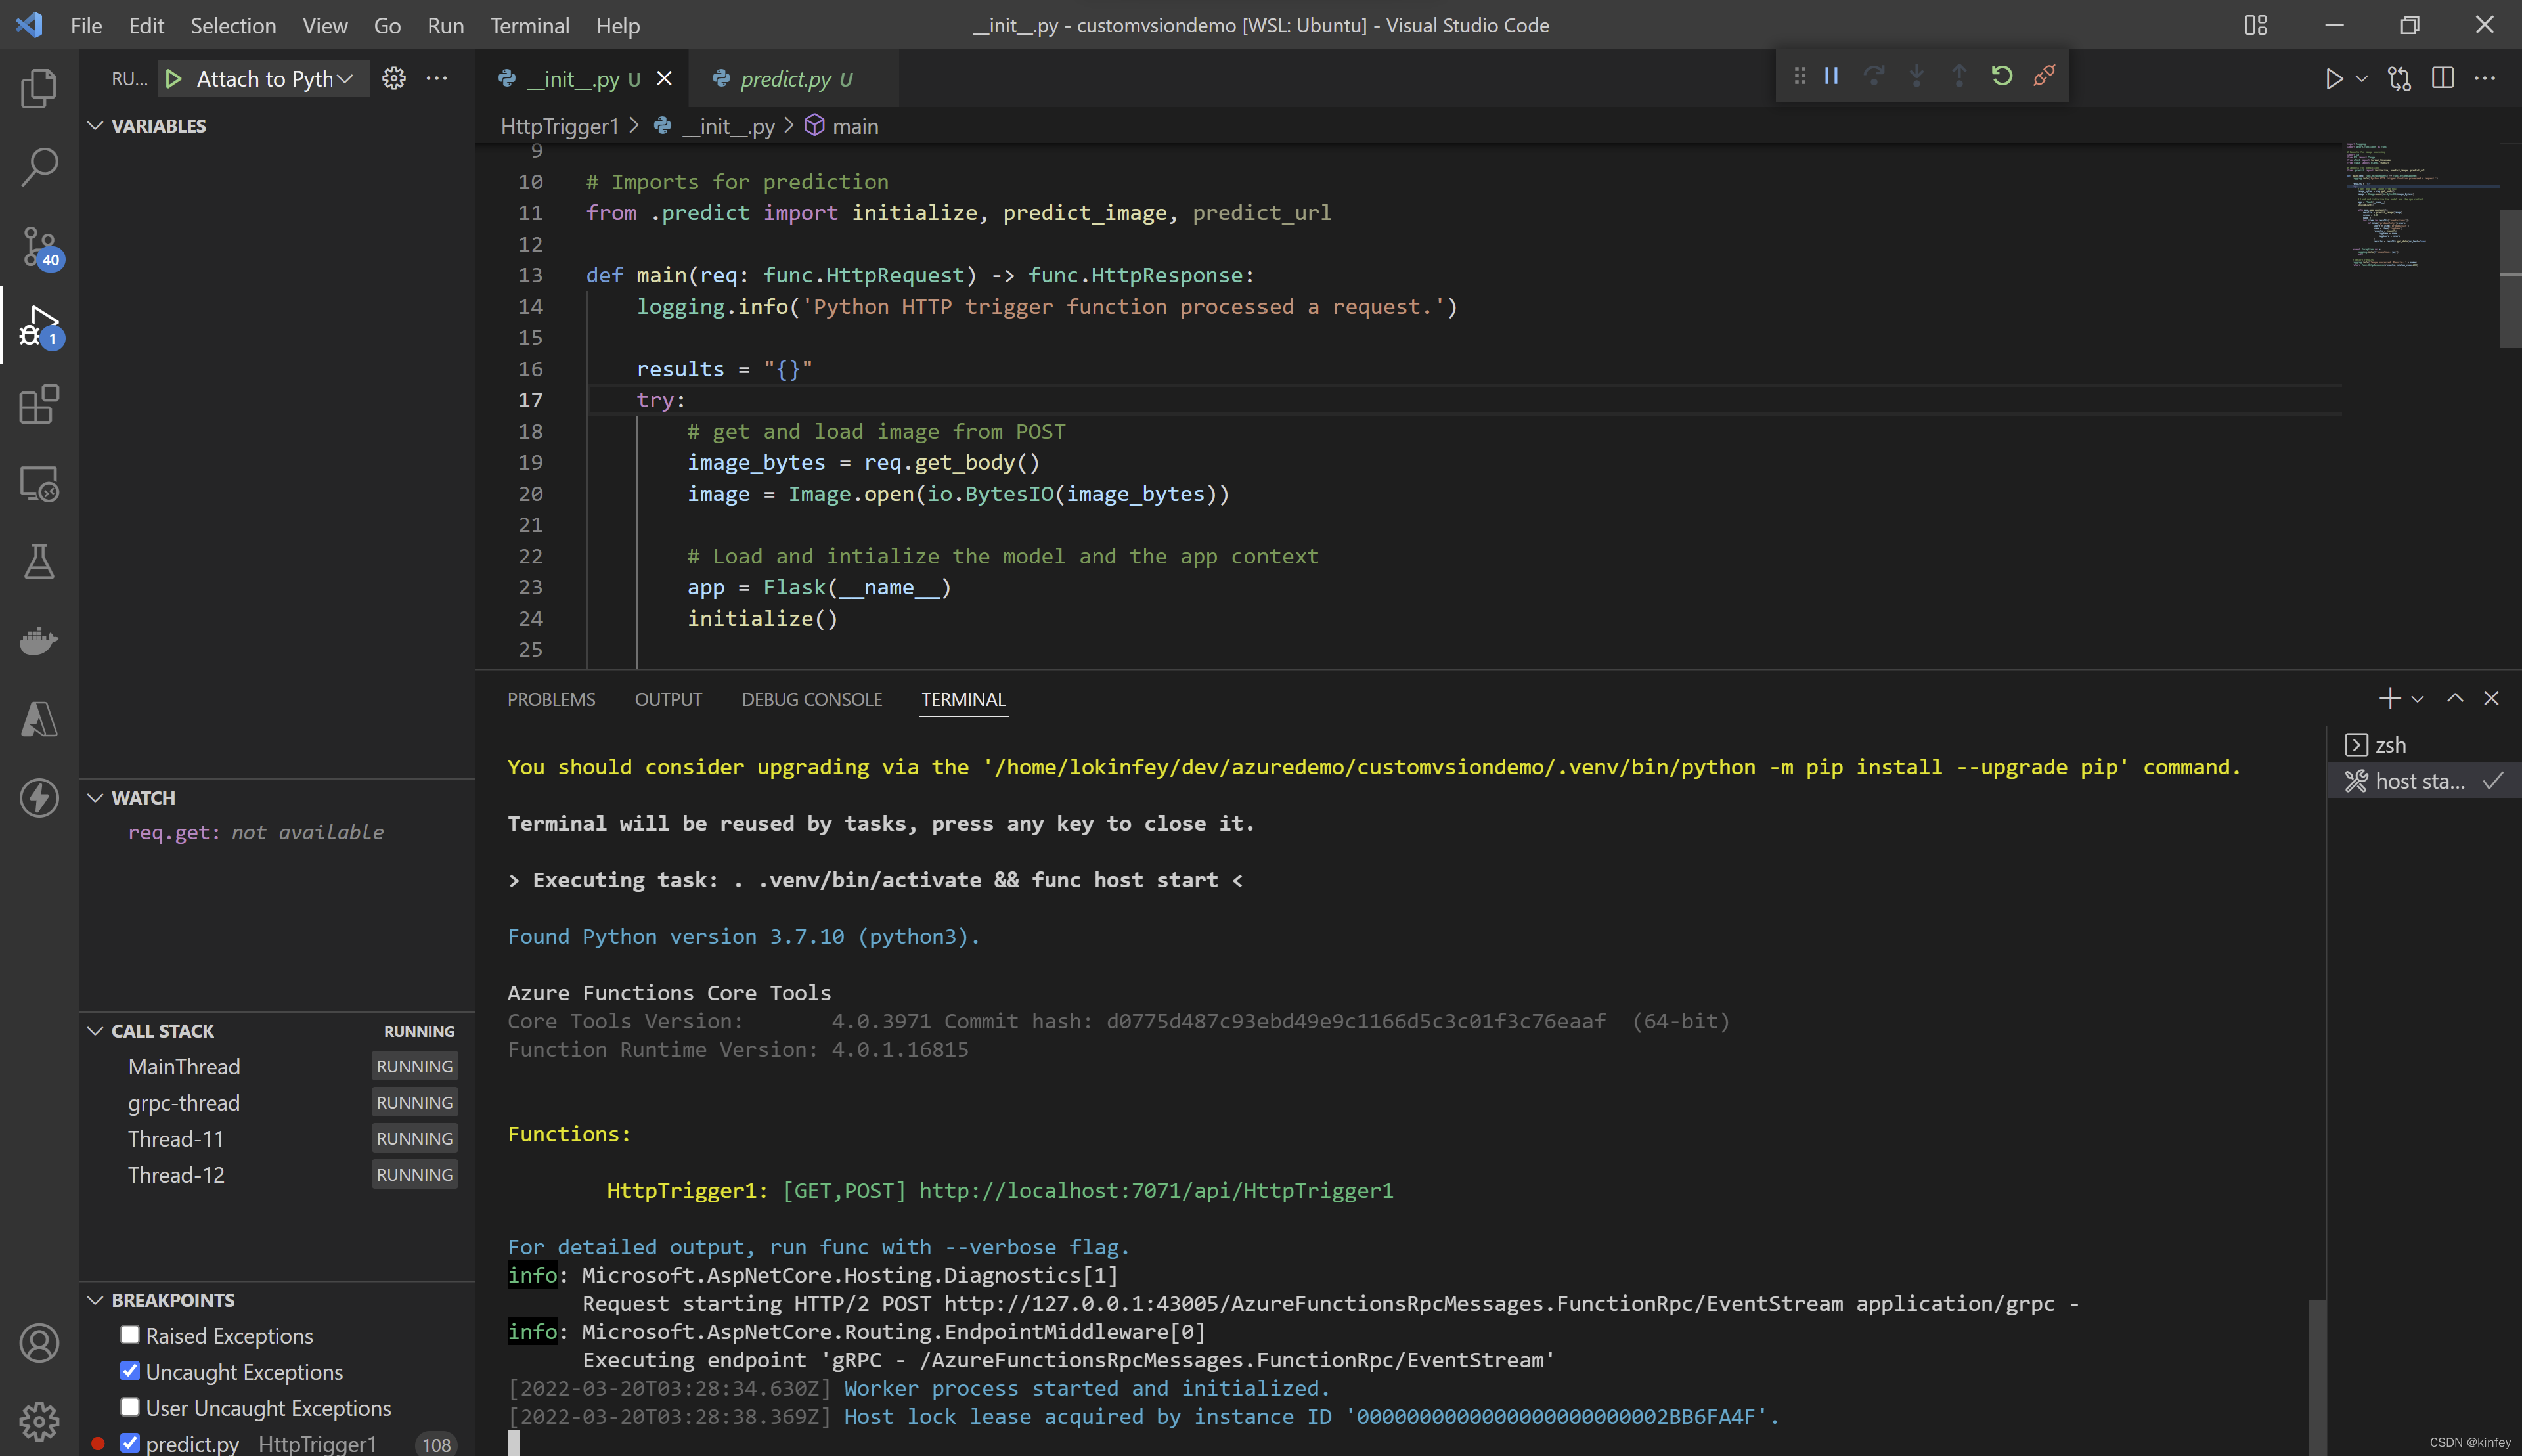Disconnect the debugger
This screenshot has width=2522, height=1456.
(x=2044, y=76)
